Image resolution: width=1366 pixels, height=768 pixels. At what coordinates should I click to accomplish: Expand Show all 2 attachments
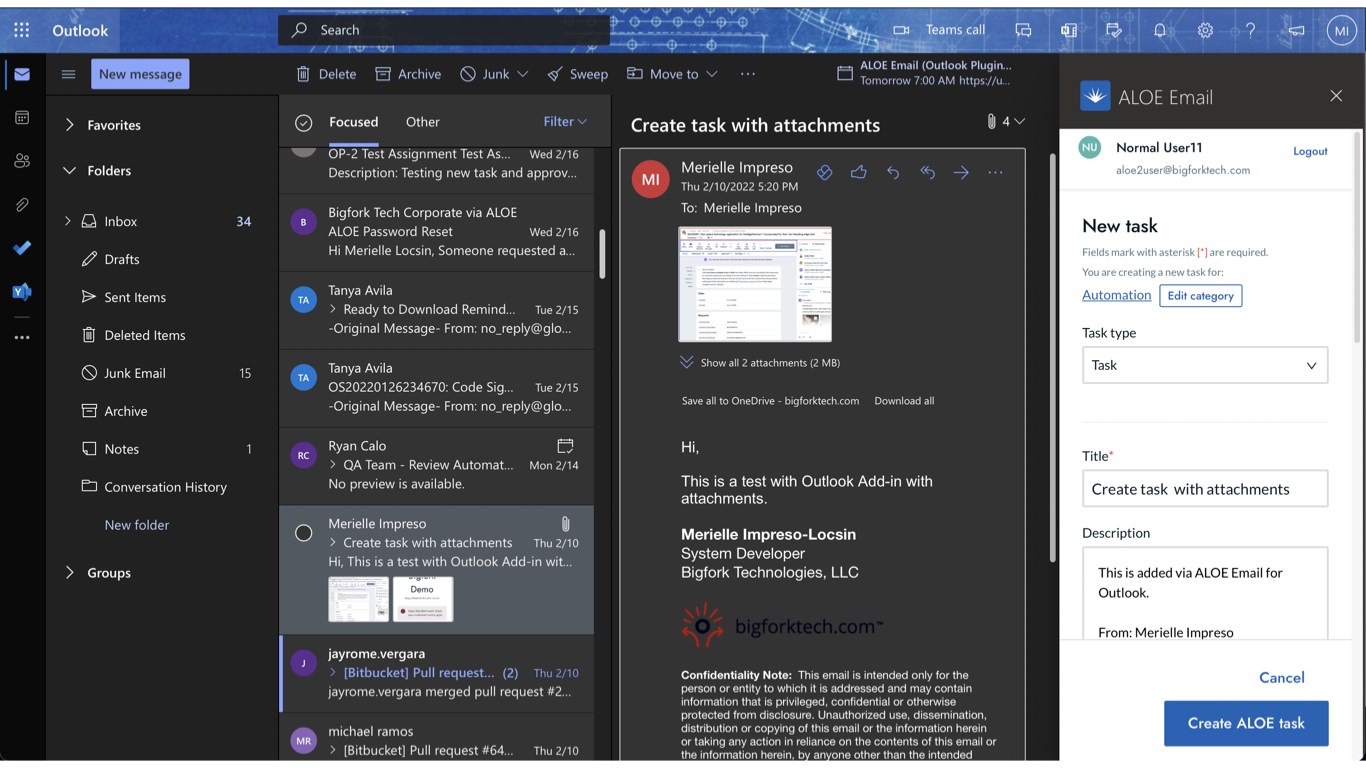click(x=759, y=362)
